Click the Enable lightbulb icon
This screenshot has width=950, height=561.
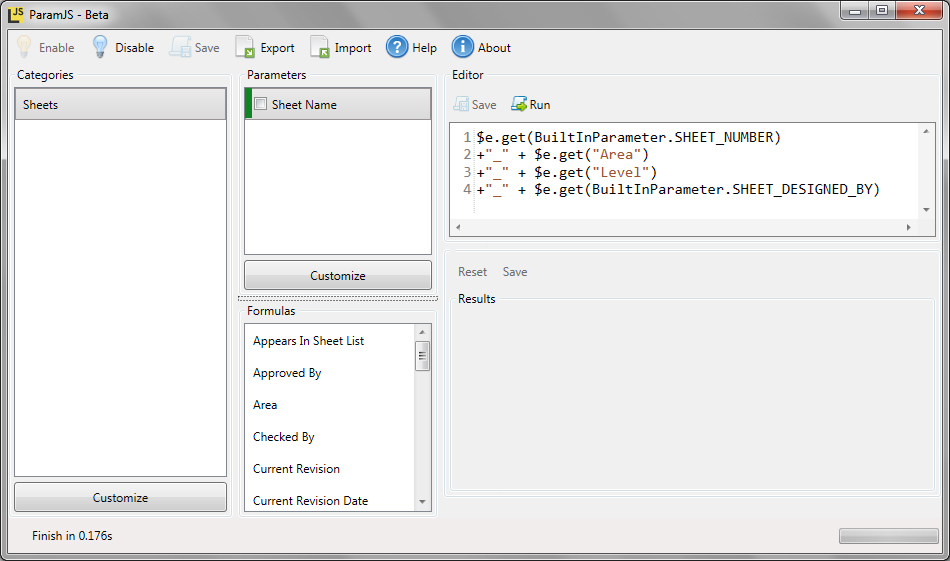24,47
